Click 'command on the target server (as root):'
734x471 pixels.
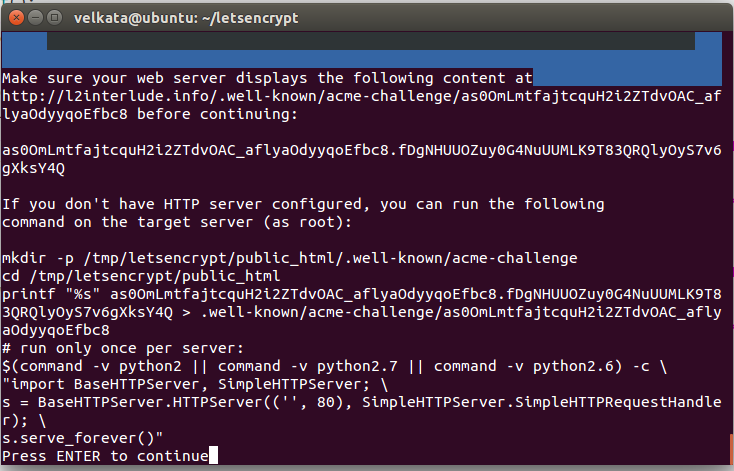pyautogui.click(x=177, y=222)
